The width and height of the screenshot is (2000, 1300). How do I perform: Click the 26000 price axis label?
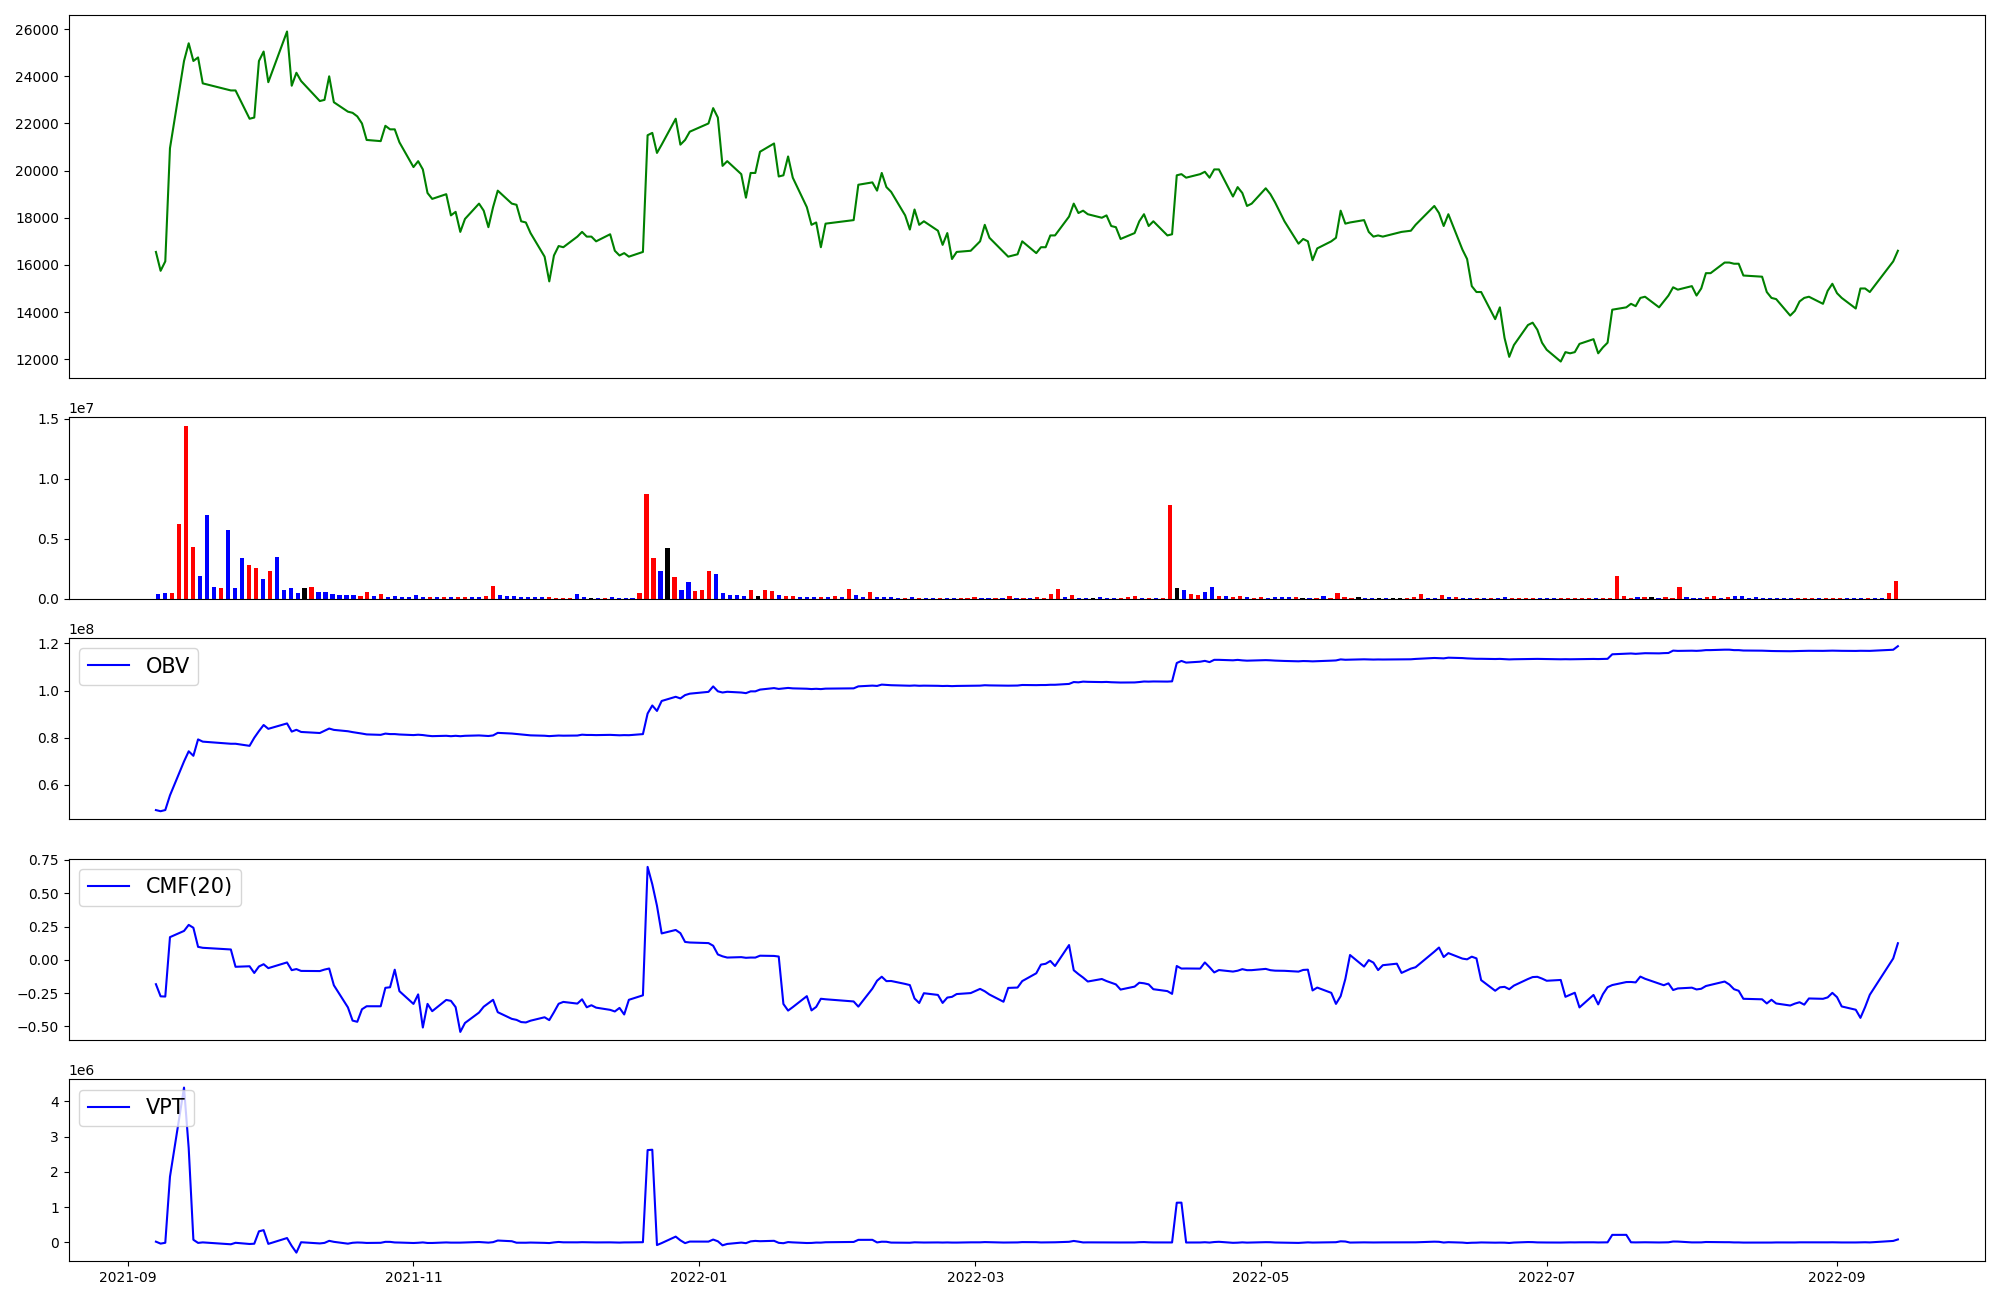coord(37,30)
